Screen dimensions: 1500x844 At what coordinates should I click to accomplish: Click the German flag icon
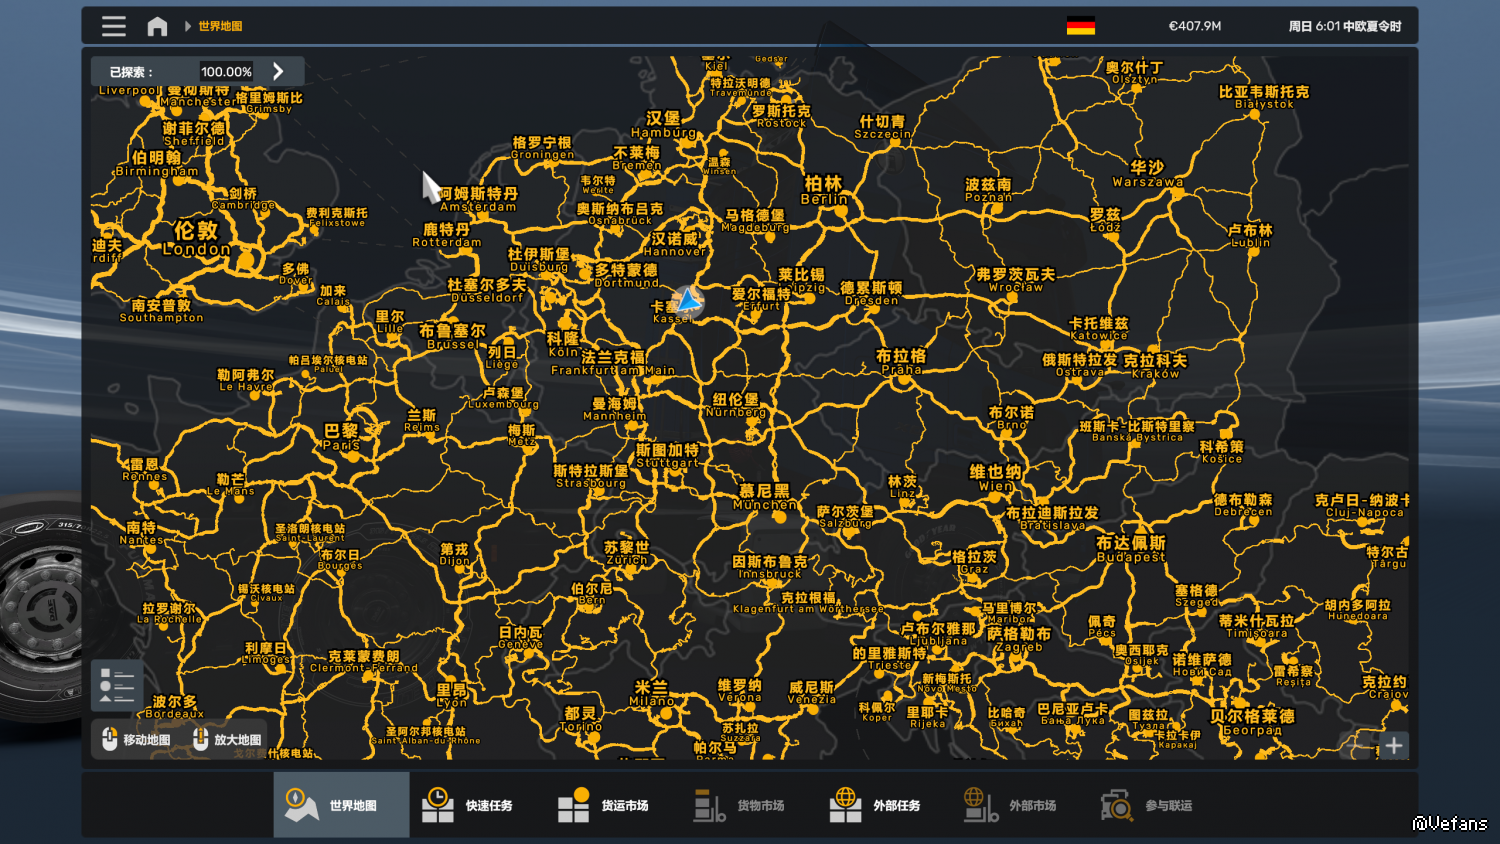click(x=1081, y=26)
